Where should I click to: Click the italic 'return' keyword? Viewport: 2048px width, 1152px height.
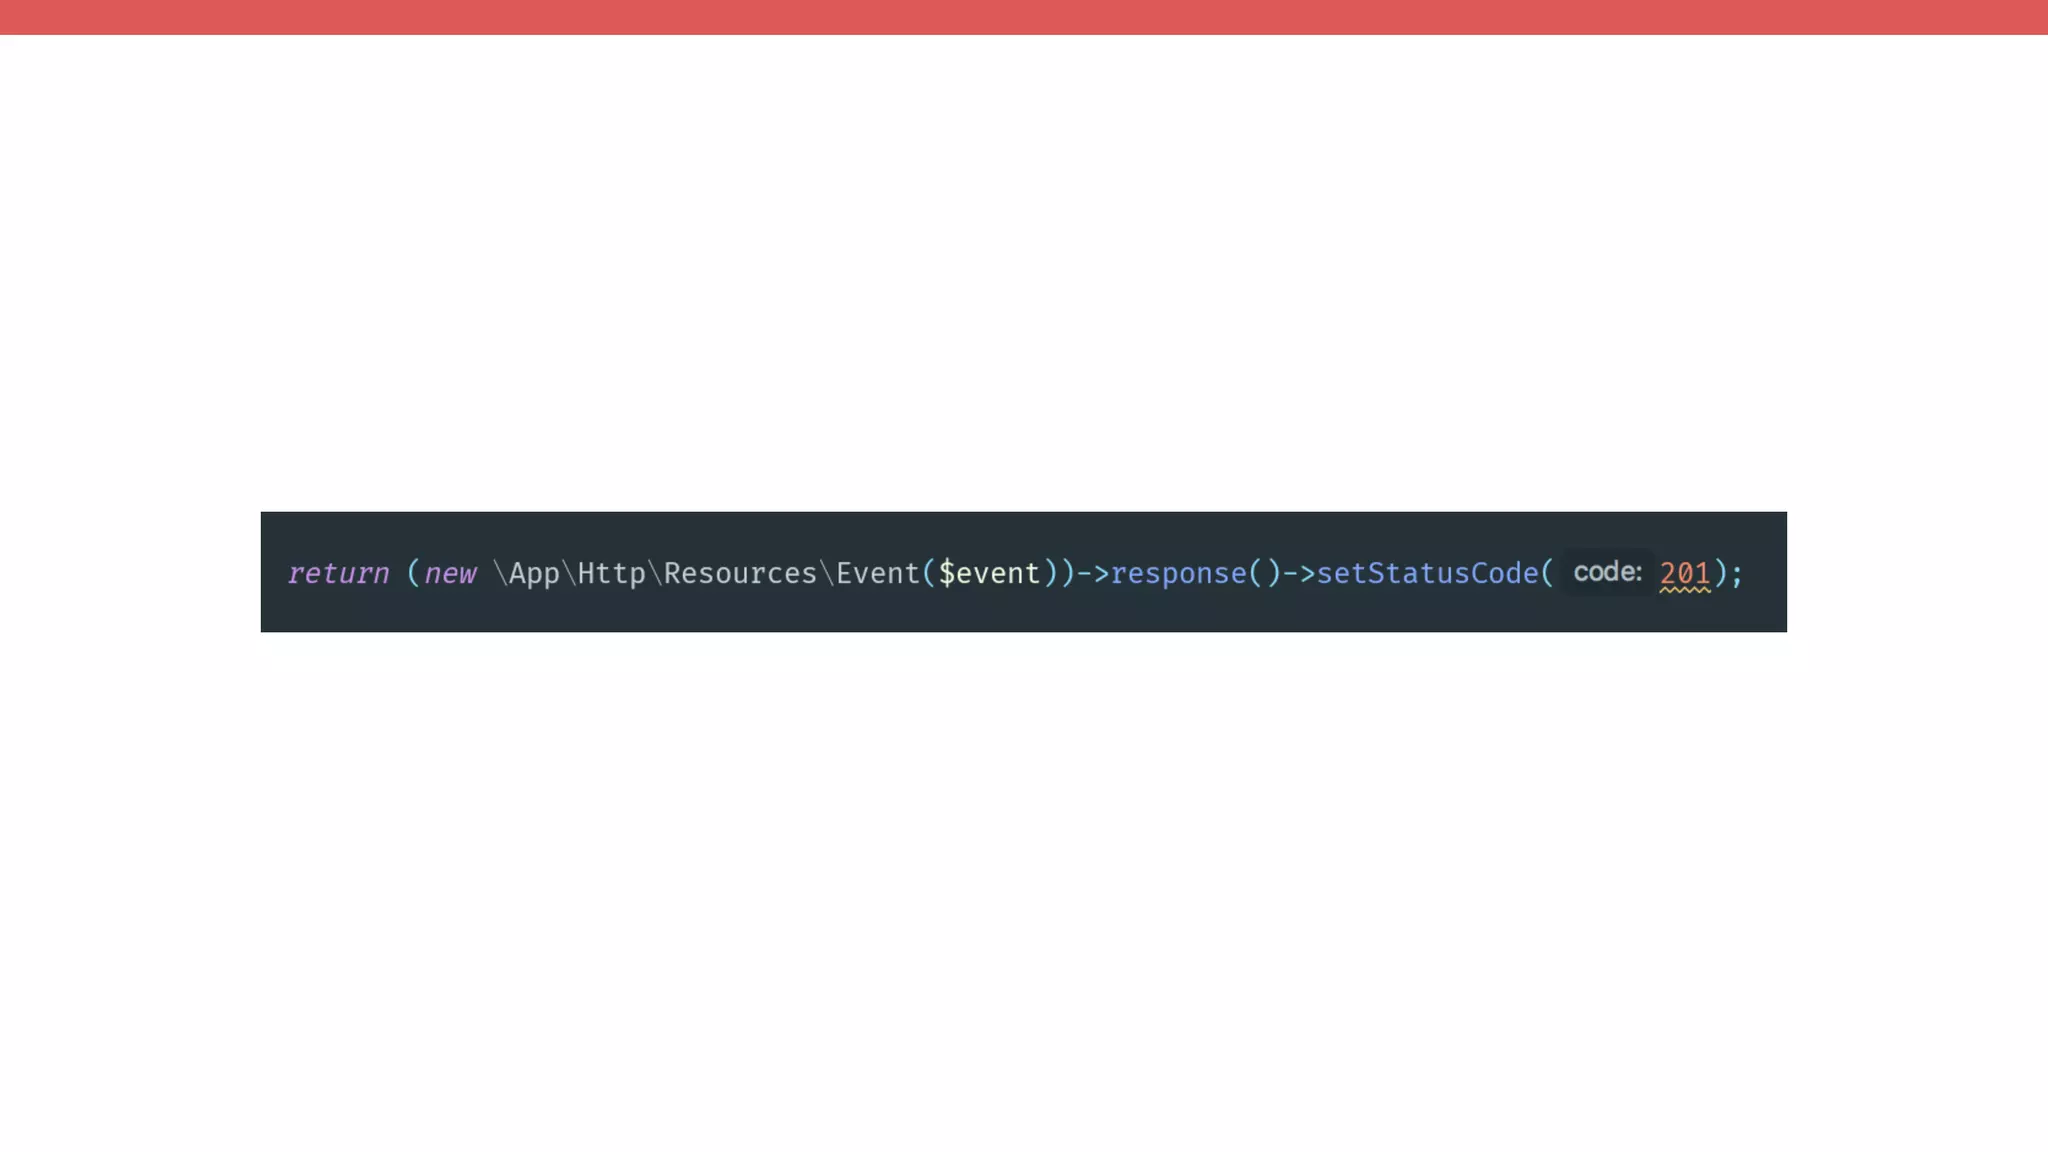pos(338,574)
